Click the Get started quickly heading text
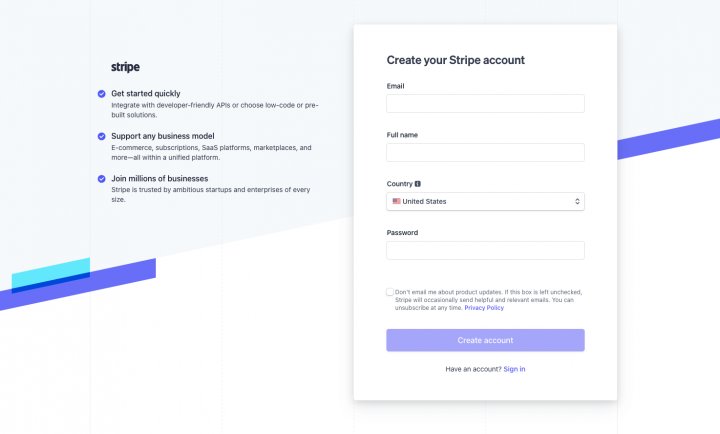The image size is (720, 434). [x=146, y=94]
